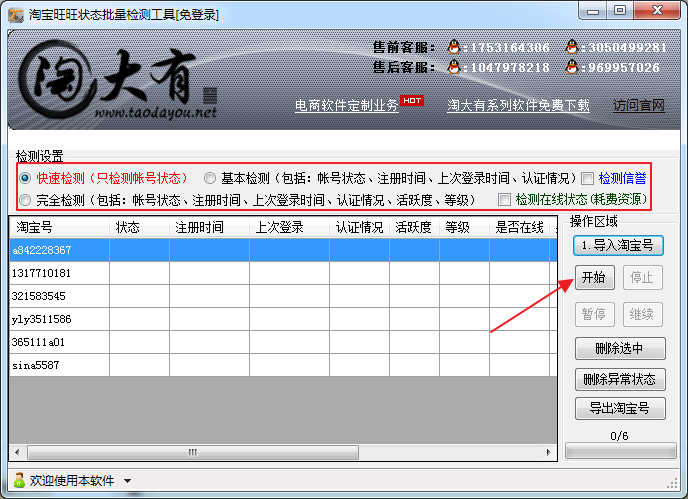Select the 基本检测 radio option
The width and height of the screenshot is (688, 499).
[x=210, y=178]
